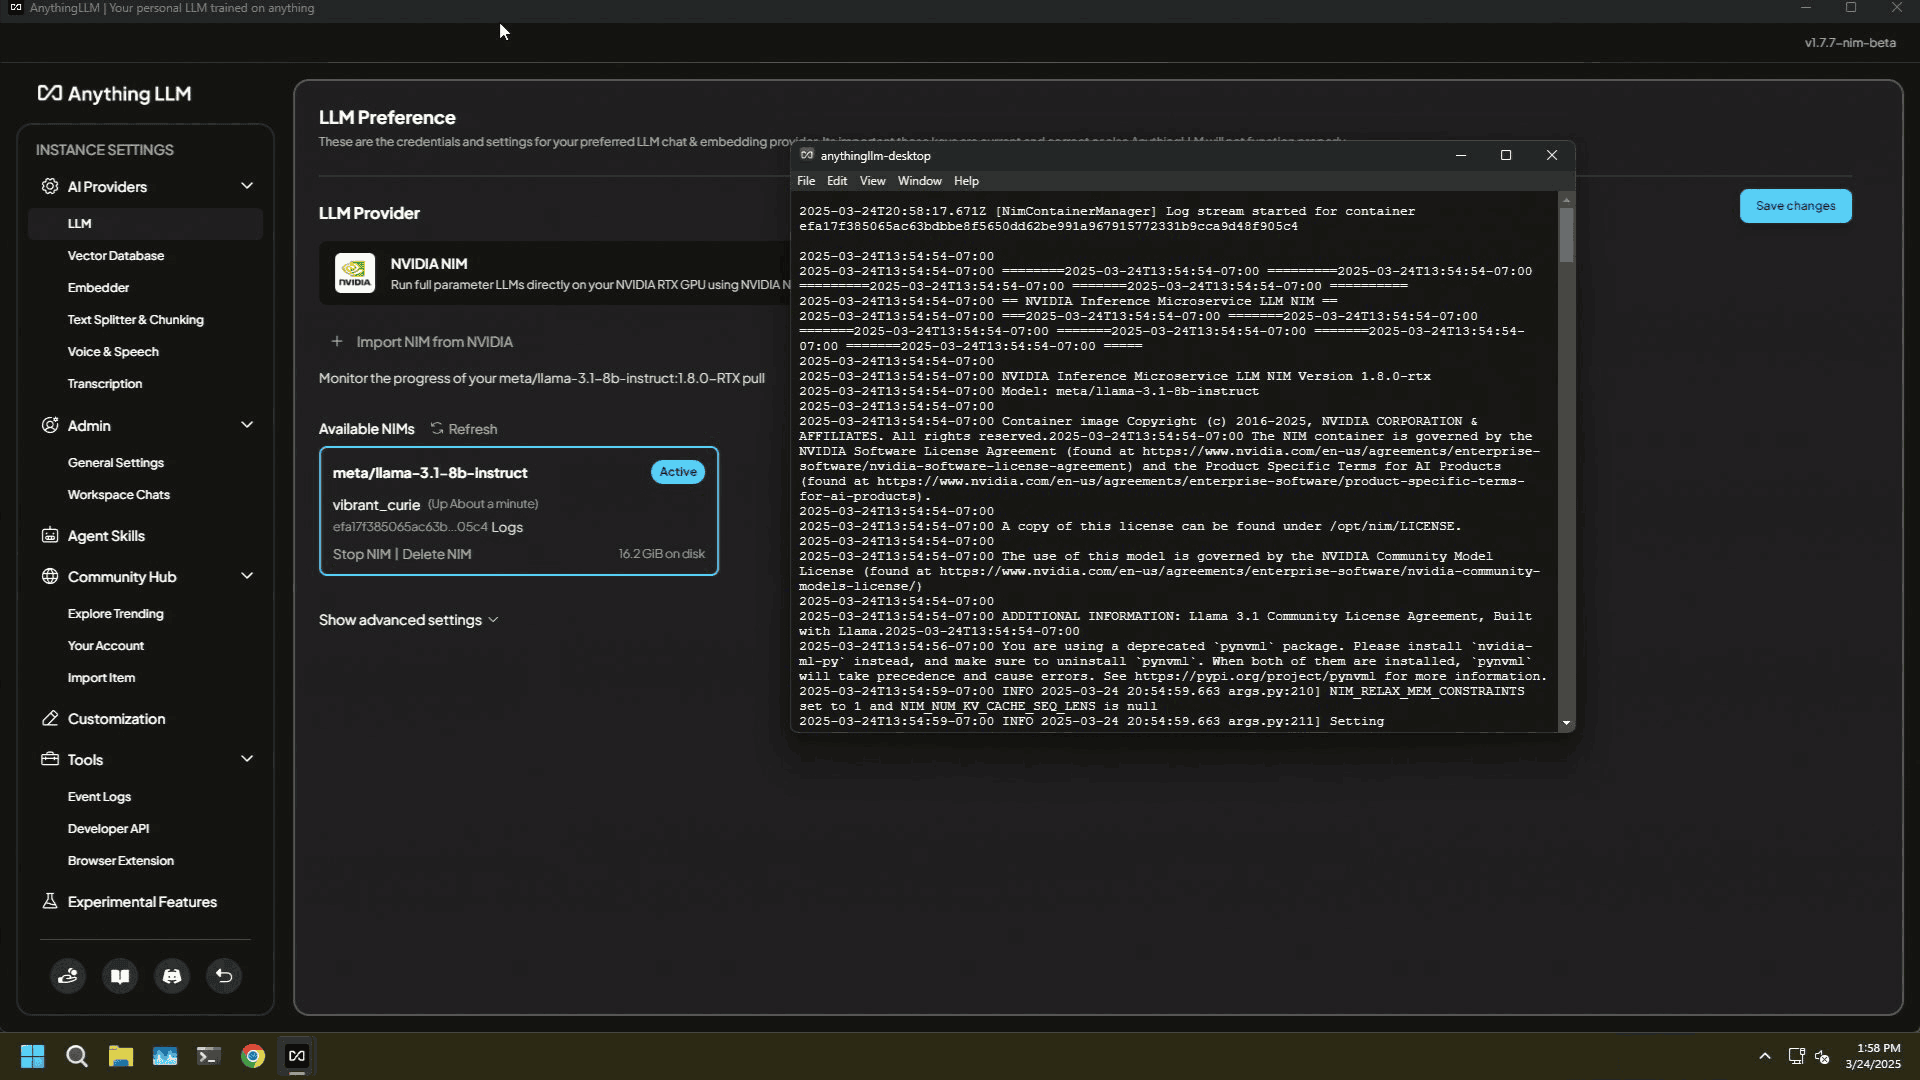Collapse the Community Hub section

tap(247, 576)
